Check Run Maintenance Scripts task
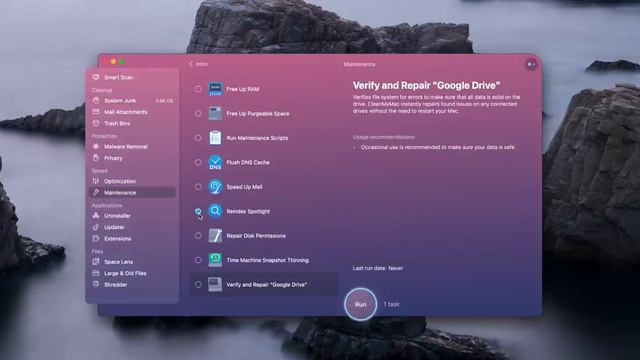640x360 pixels. pos(198,138)
